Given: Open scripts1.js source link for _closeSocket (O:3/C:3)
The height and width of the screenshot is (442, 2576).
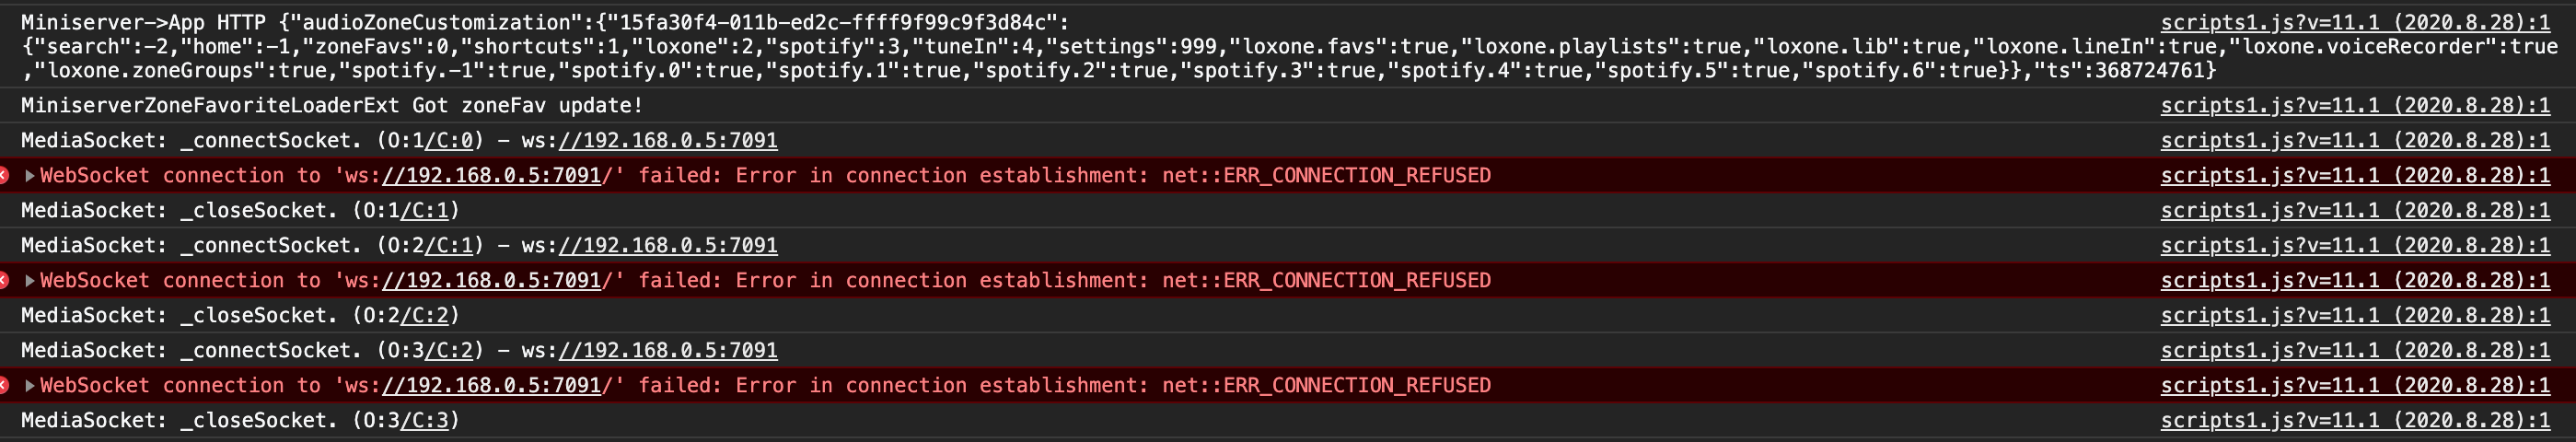Looking at the screenshot, I should pos(2355,421).
